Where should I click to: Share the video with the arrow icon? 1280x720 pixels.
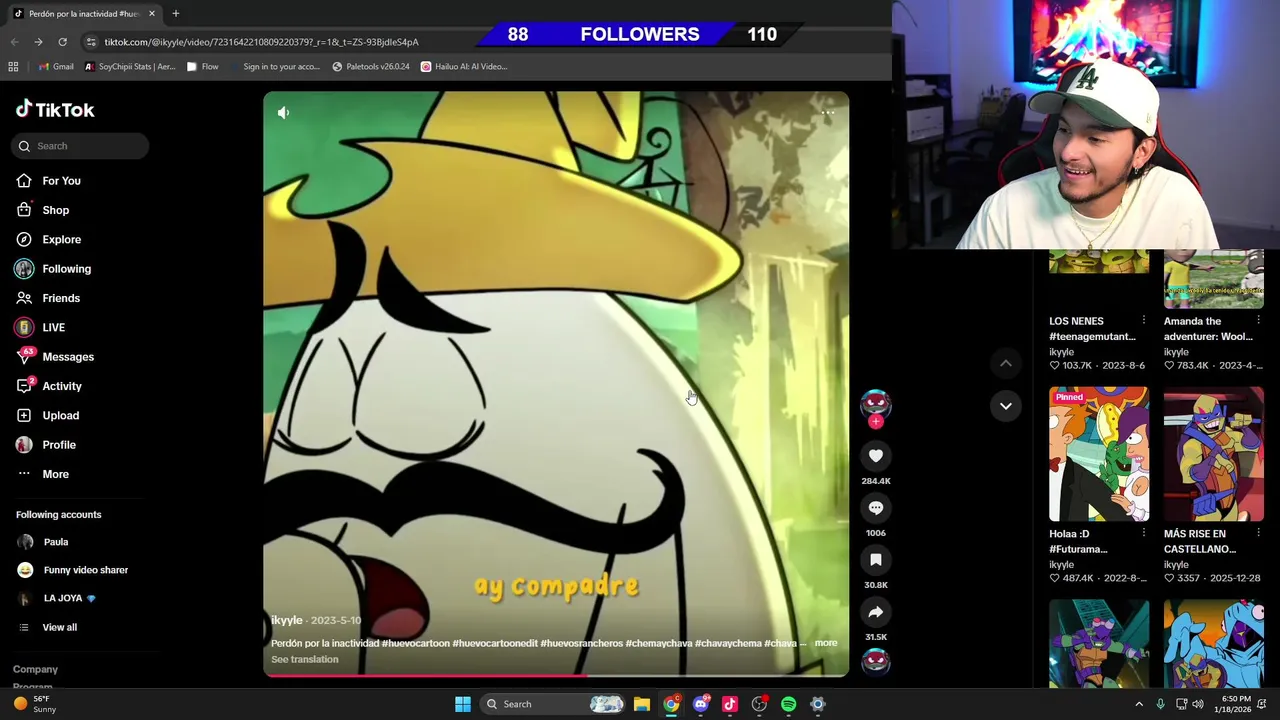[875, 612]
